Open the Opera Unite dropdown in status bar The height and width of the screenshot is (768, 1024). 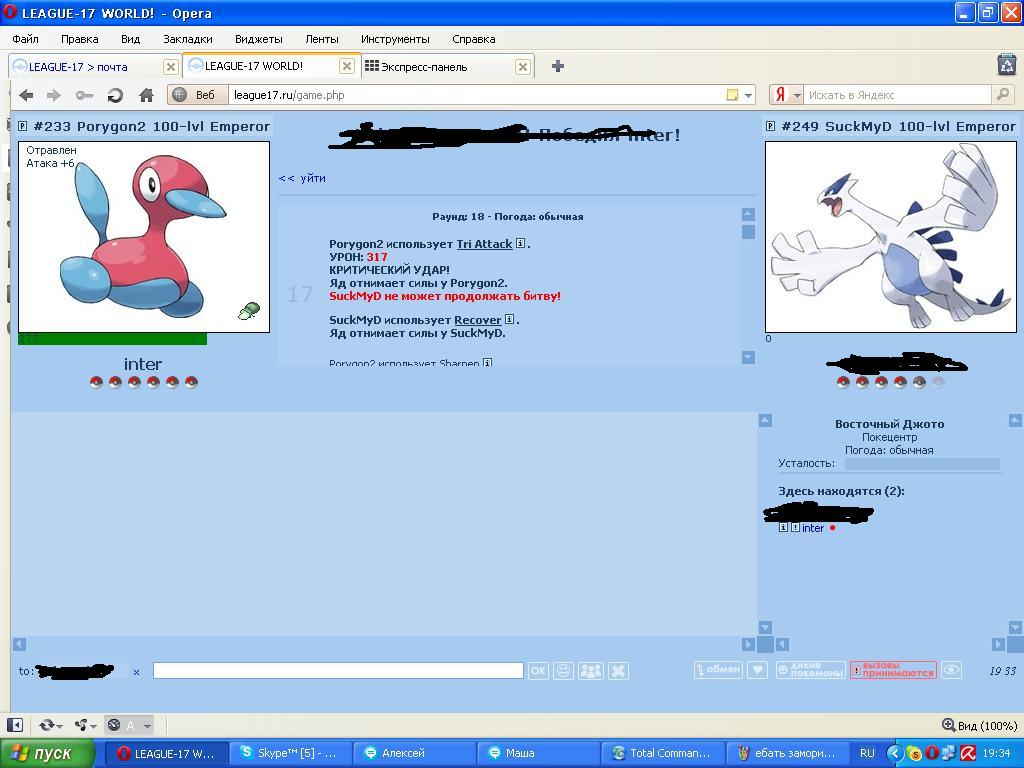(86, 725)
